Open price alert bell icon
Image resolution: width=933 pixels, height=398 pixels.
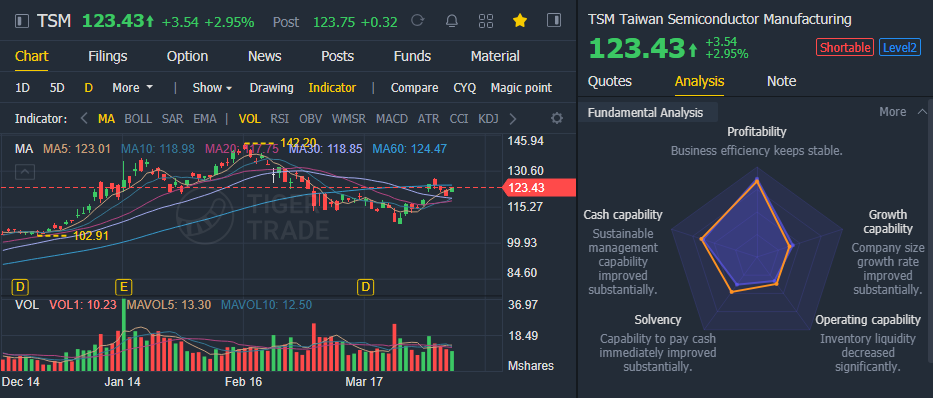[x=452, y=21]
